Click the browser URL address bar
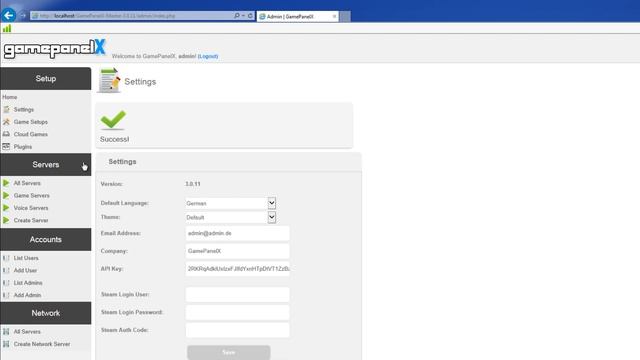Image resolution: width=640 pixels, height=360 pixels. point(133,16)
